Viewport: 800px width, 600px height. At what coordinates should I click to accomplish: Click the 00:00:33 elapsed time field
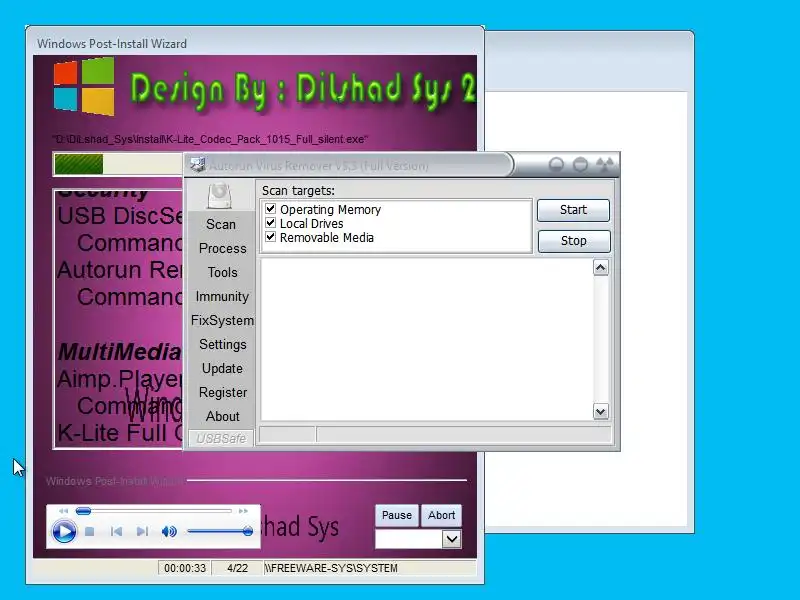tap(185, 568)
